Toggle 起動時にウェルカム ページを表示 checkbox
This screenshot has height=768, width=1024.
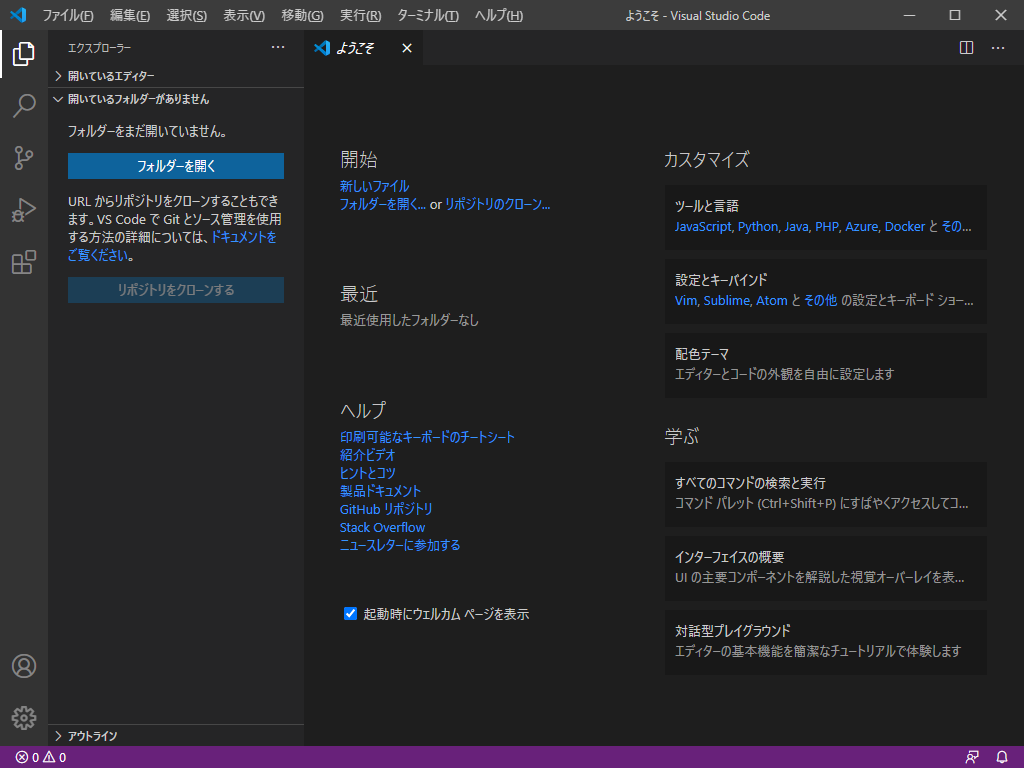click(x=350, y=614)
